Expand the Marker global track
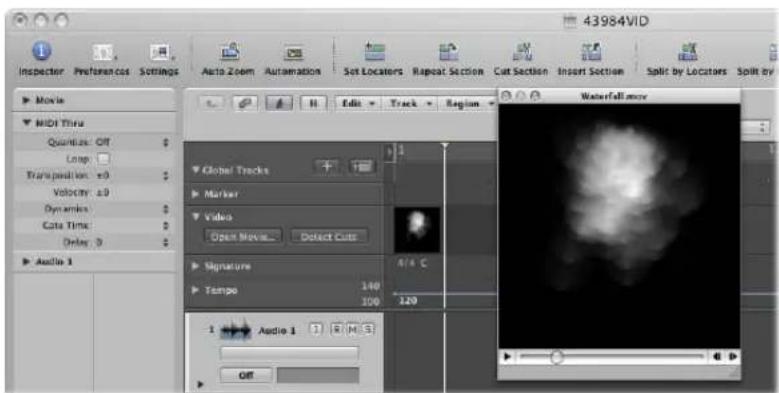The height and width of the screenshot is (393, 779). click(195, 194)
